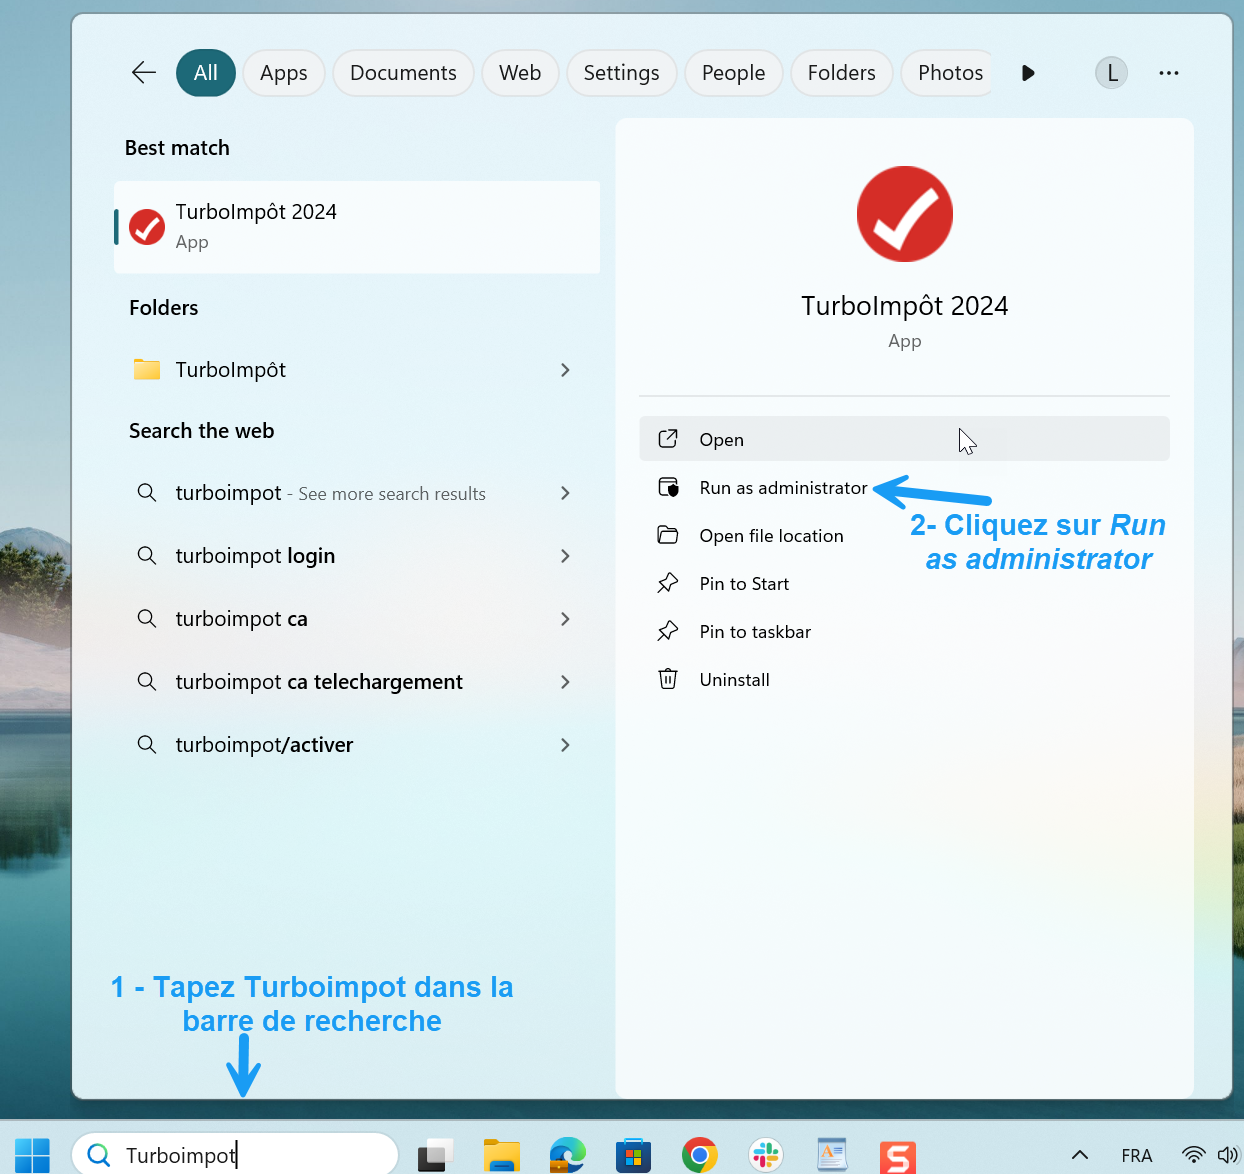
Task: Click the back arrow in search panel
Action: 144,73
